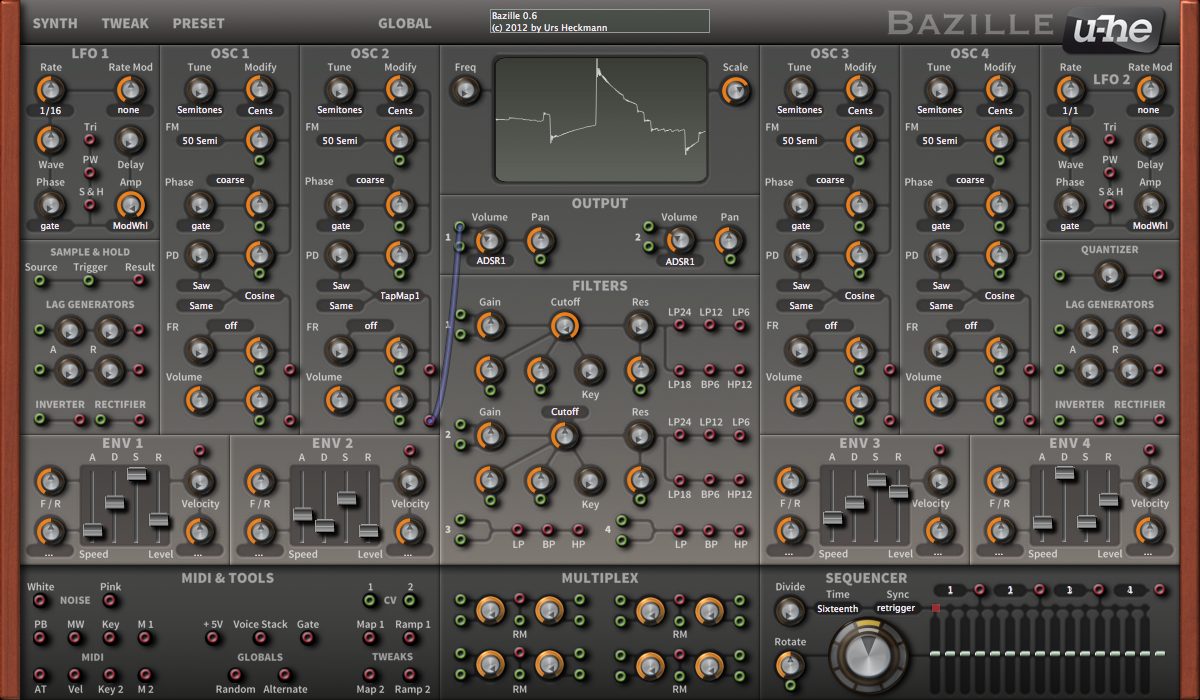This screenshot has height=700, width=1200.
Task: Click the CV 1 input jack
Action: [370, 601]
